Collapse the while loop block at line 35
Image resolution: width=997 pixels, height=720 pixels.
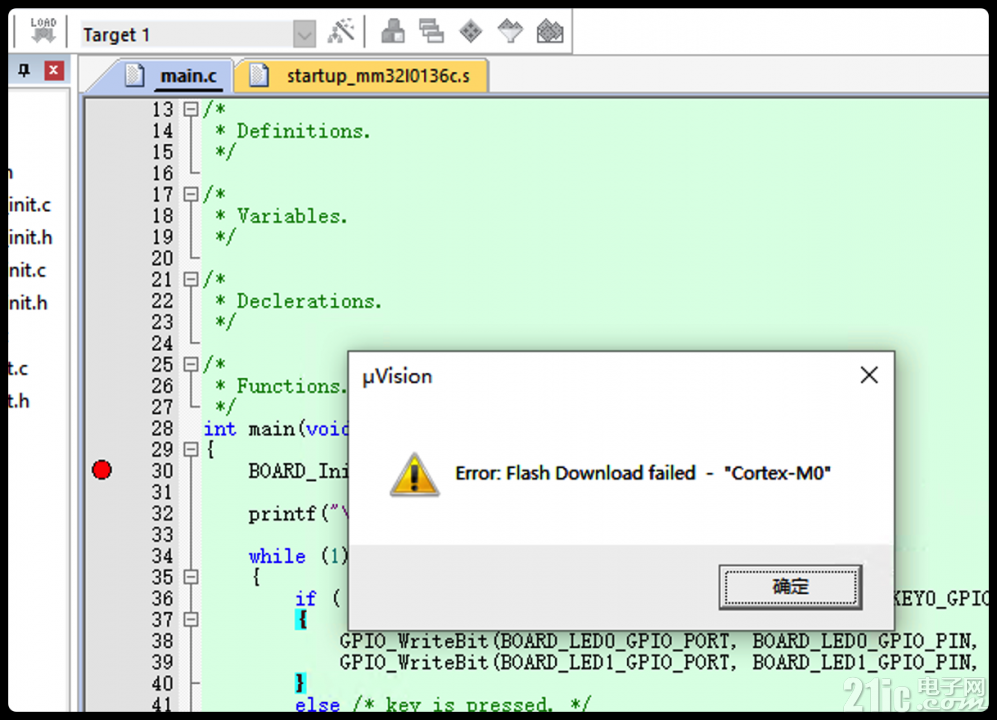click(x=191, y=577)
